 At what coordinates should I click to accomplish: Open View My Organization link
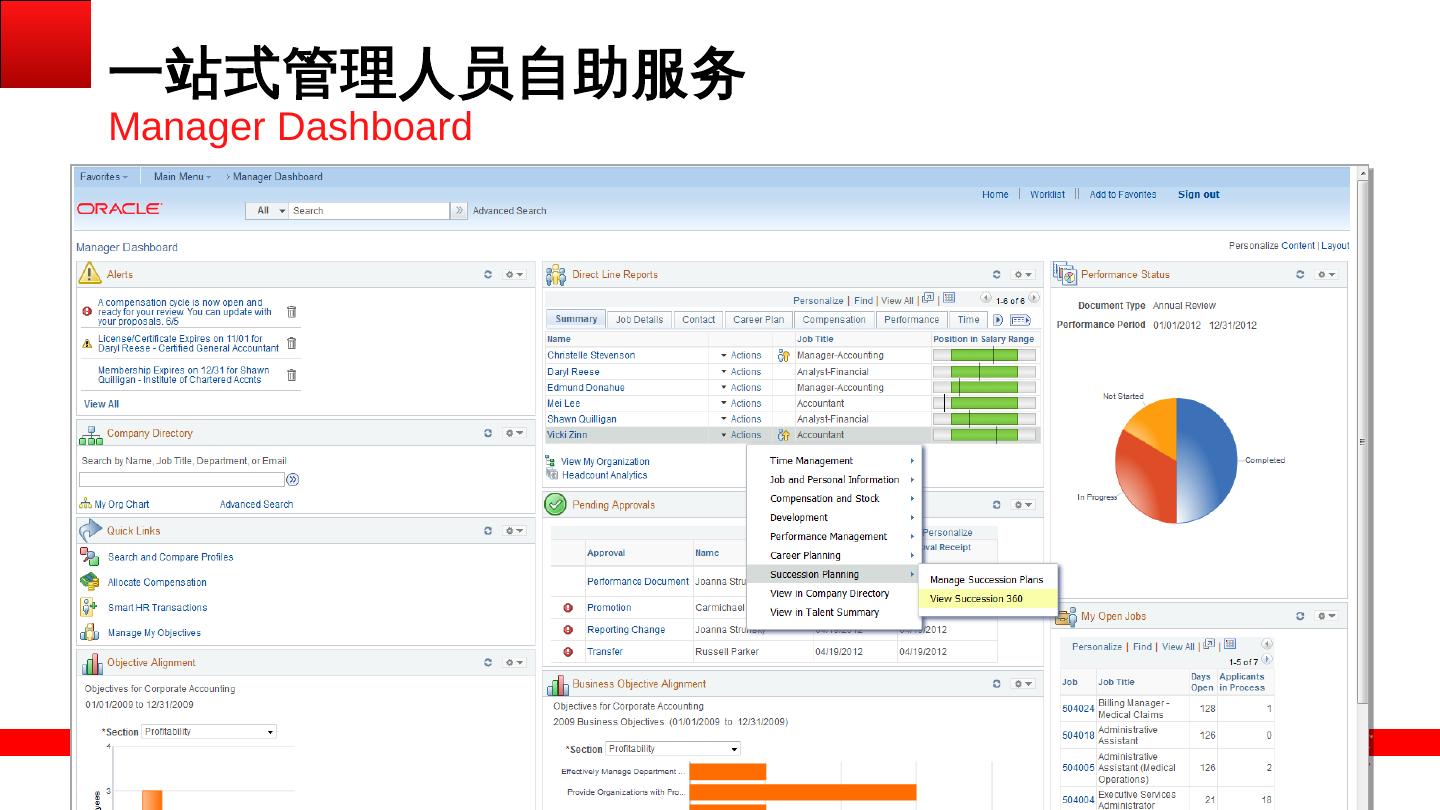pyautogui.click(x=605, y=462)
